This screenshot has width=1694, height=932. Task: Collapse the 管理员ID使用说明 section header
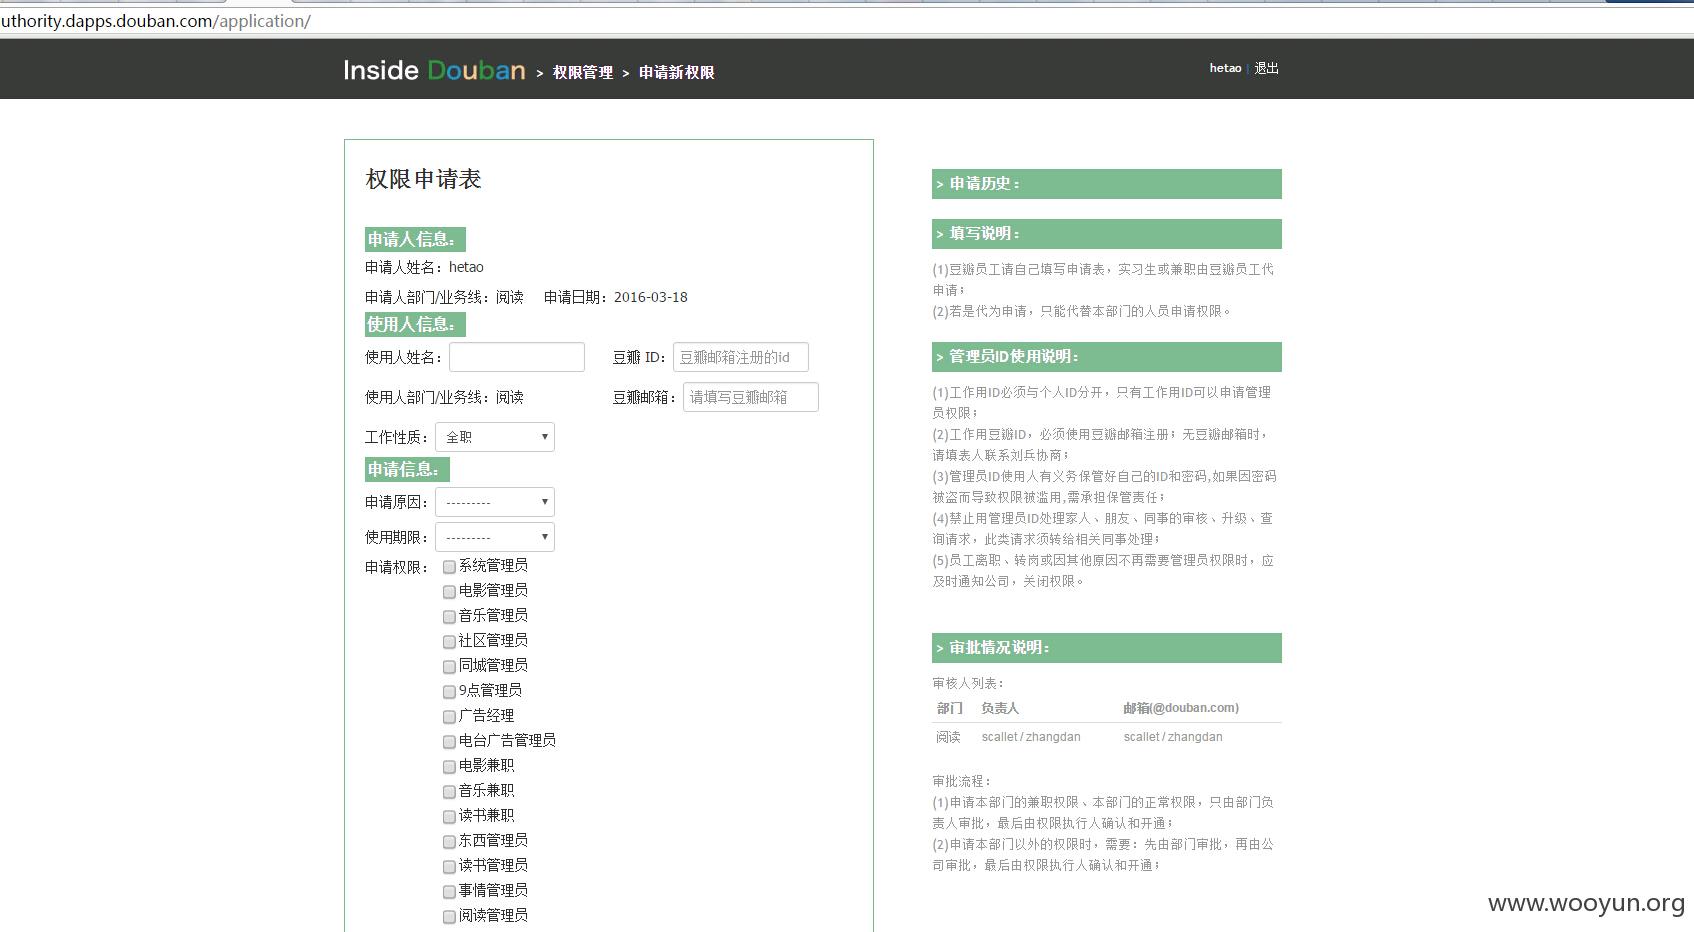pyautogui.click(x=1107, y=357)
